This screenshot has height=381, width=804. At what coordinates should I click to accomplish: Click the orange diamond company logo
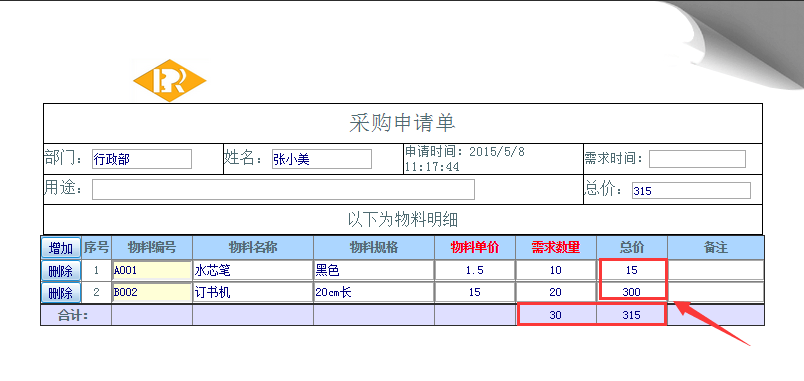(x=170, y=81)
